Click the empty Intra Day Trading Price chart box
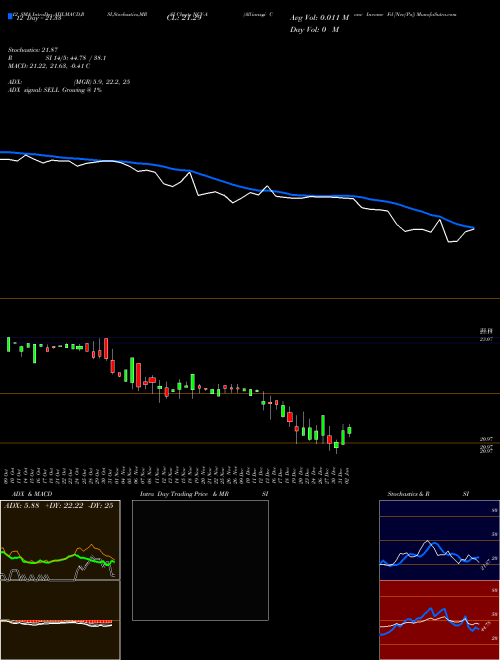The height and width of the screenshot is (660, 500). [200, 560]
